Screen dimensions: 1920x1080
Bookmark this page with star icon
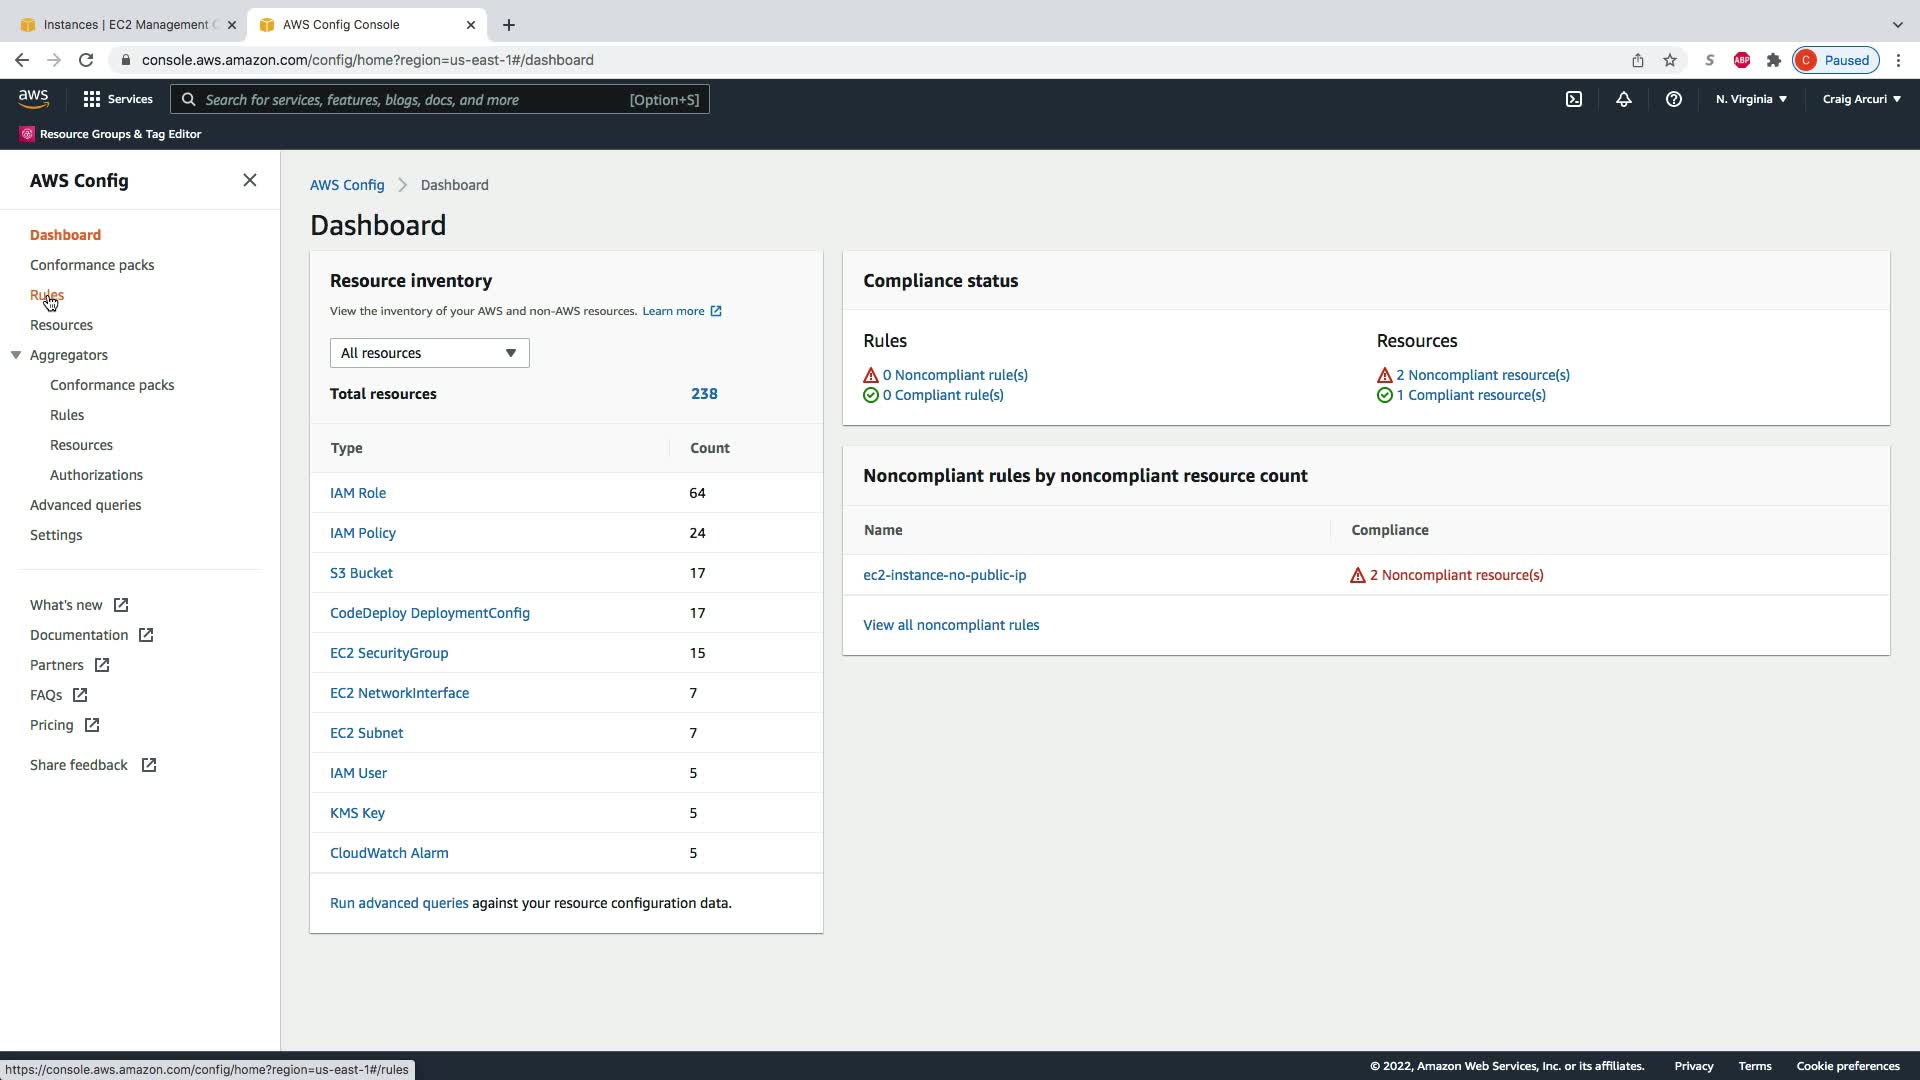coord(1669,60)
